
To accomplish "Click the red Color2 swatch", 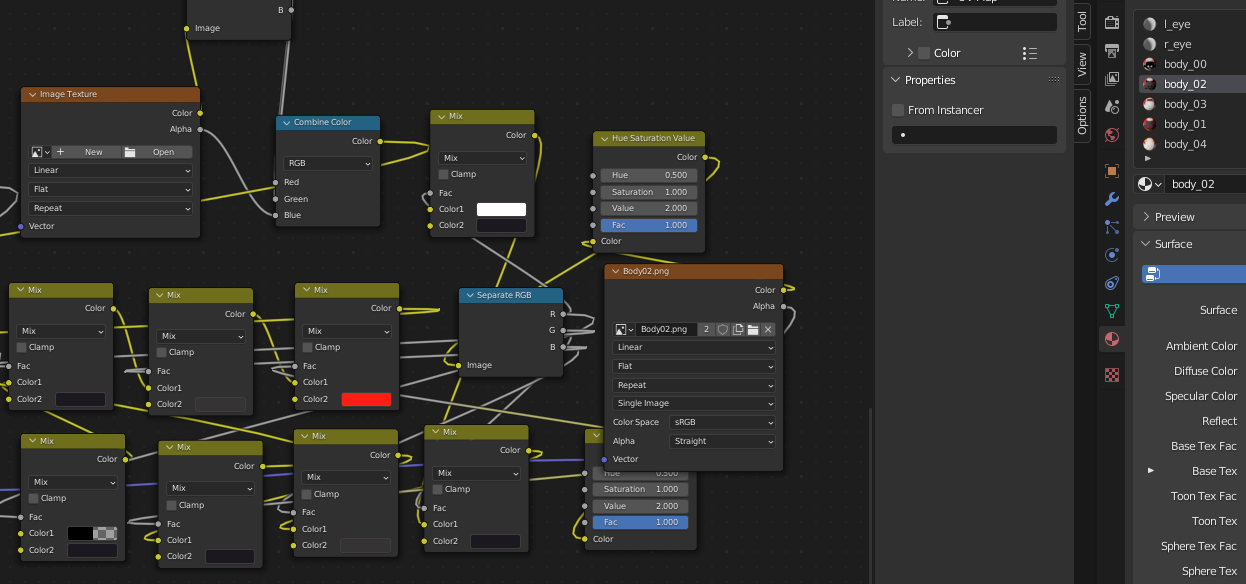I will click(366, 398).
